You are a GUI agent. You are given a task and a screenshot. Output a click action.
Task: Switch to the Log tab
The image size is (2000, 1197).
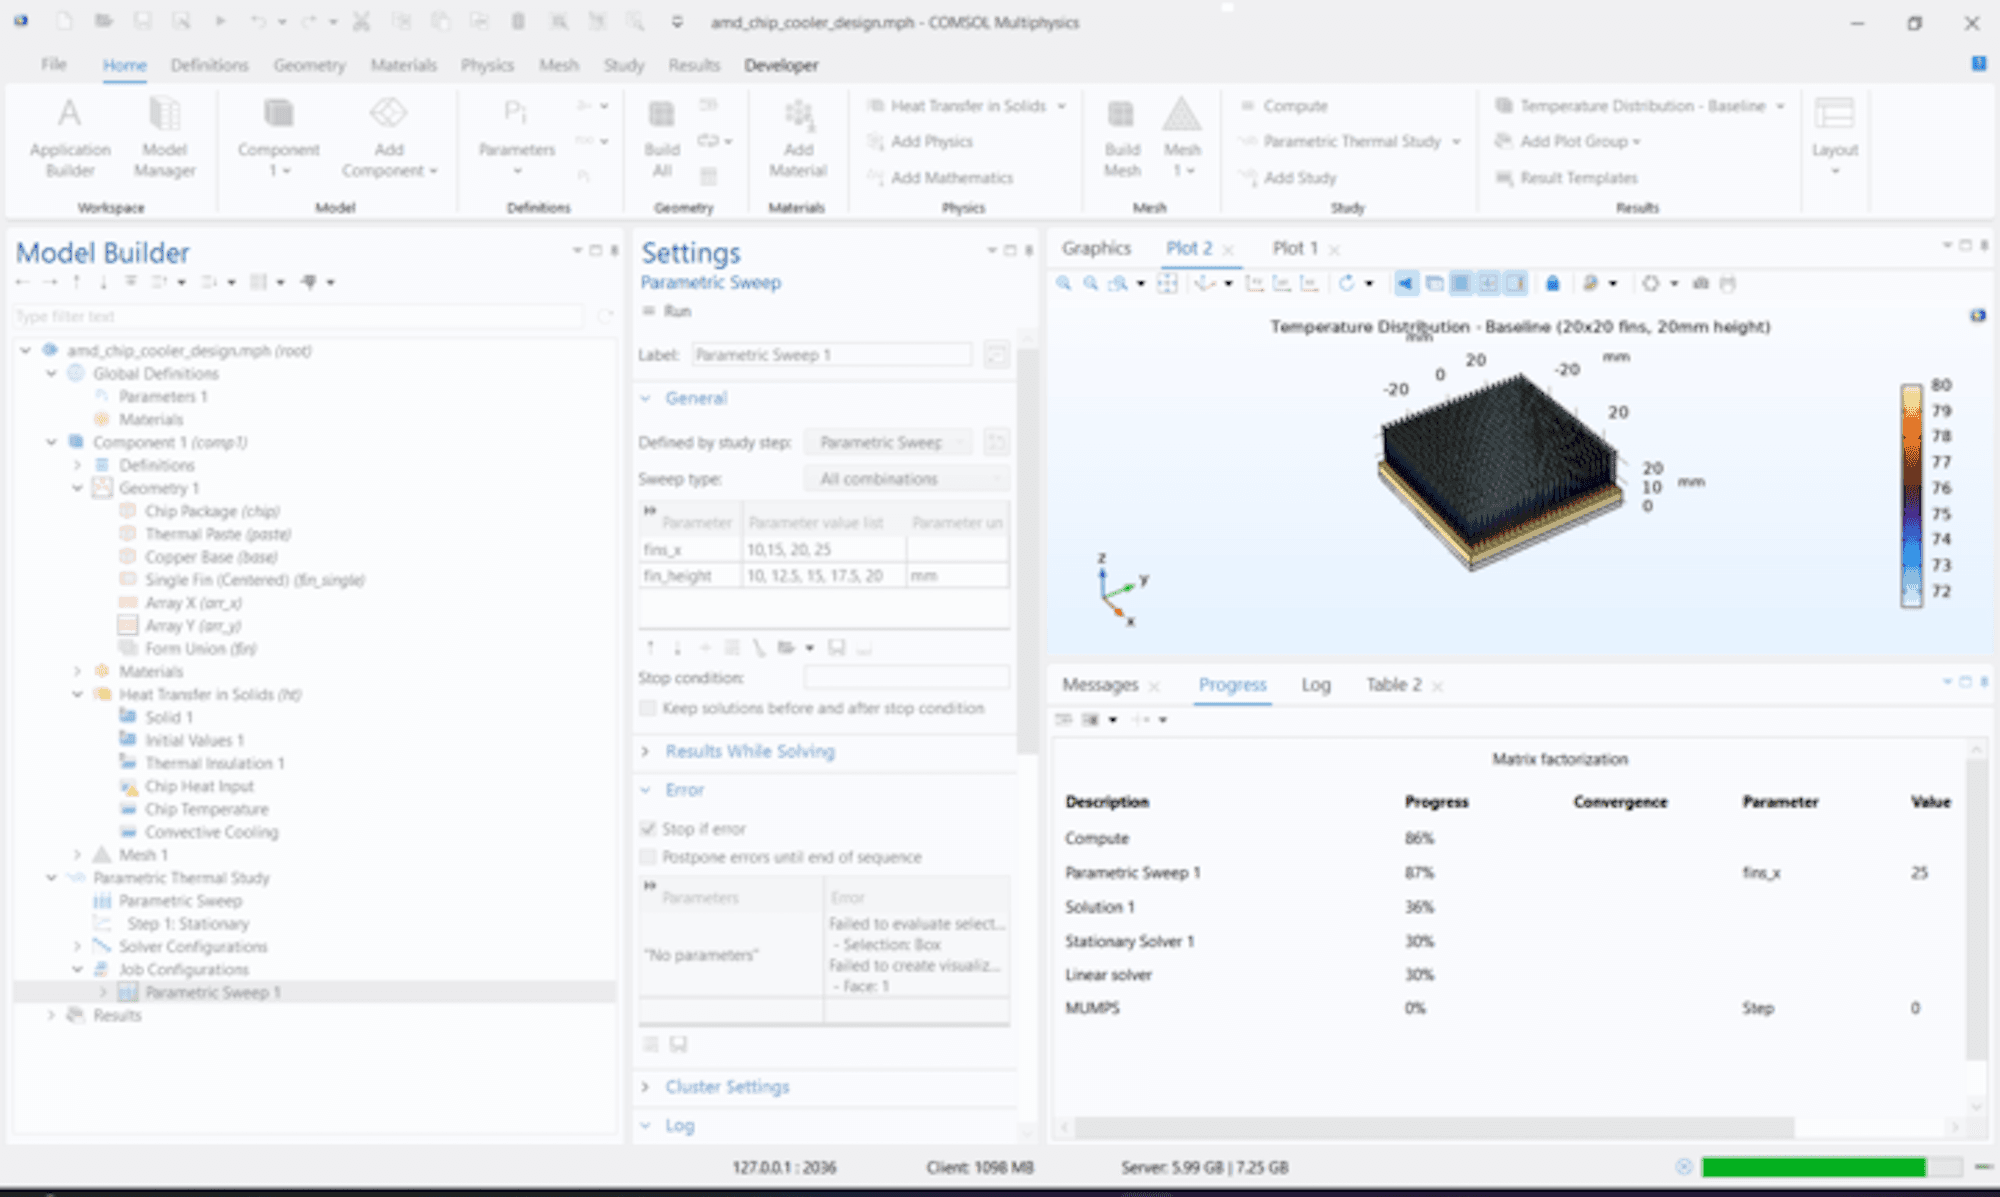(1315, 685)
